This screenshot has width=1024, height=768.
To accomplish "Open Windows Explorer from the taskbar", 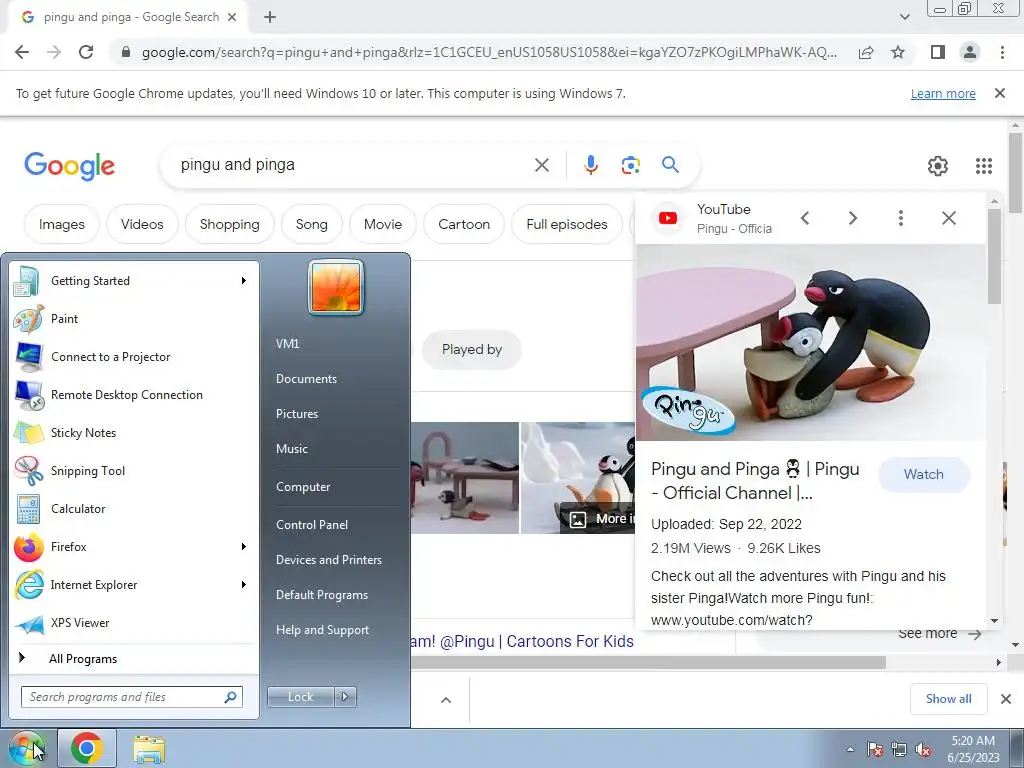I will 149,749.
